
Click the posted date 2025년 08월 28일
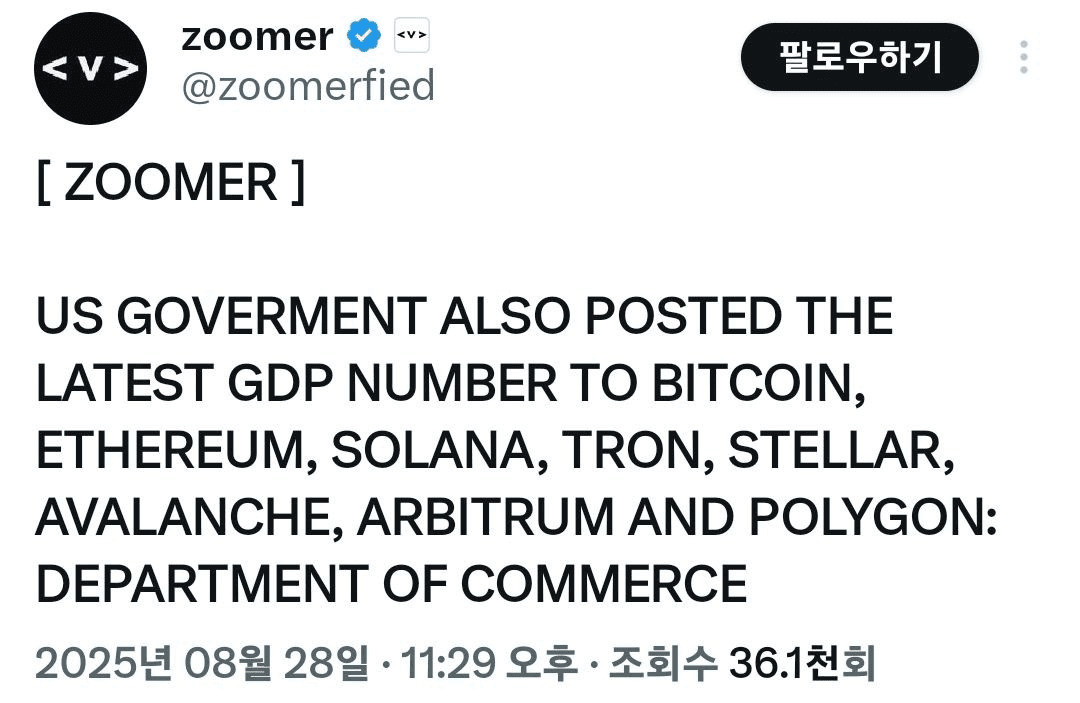tap(202, 664)
